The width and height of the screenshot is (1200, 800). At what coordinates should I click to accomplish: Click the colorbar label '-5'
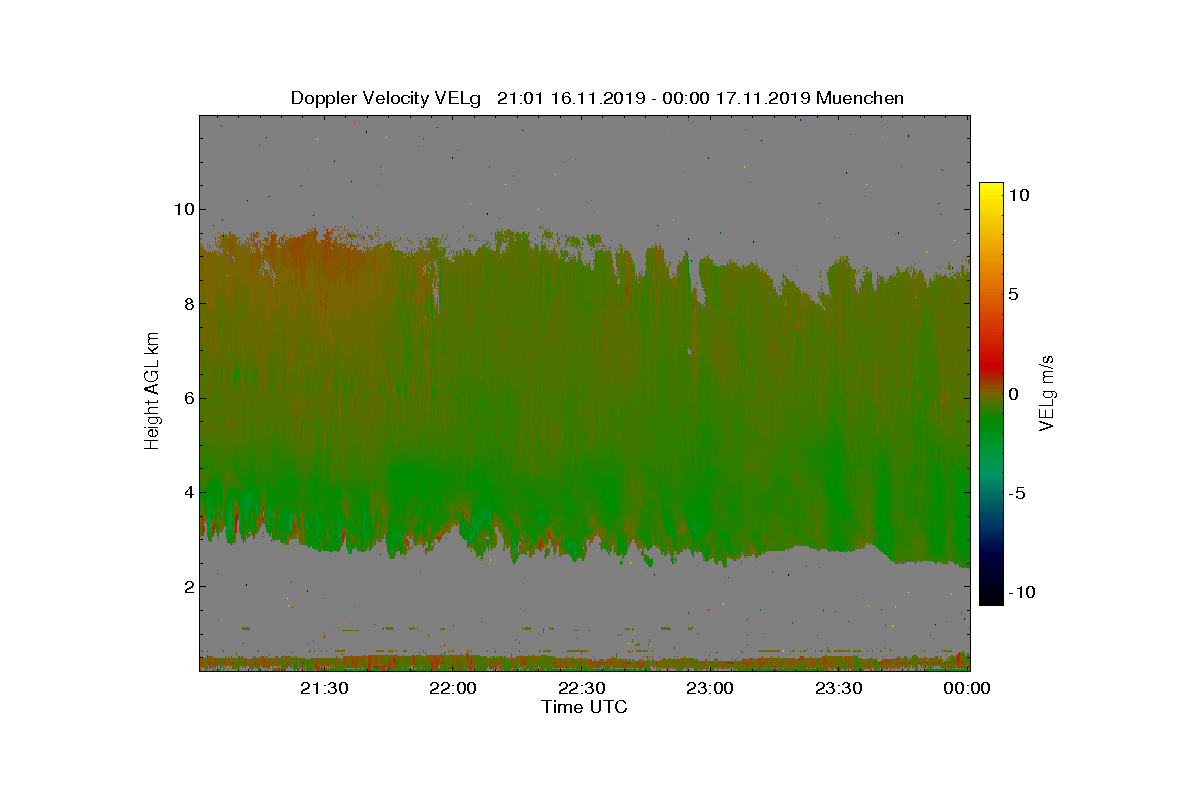(x=1017, y=493)
